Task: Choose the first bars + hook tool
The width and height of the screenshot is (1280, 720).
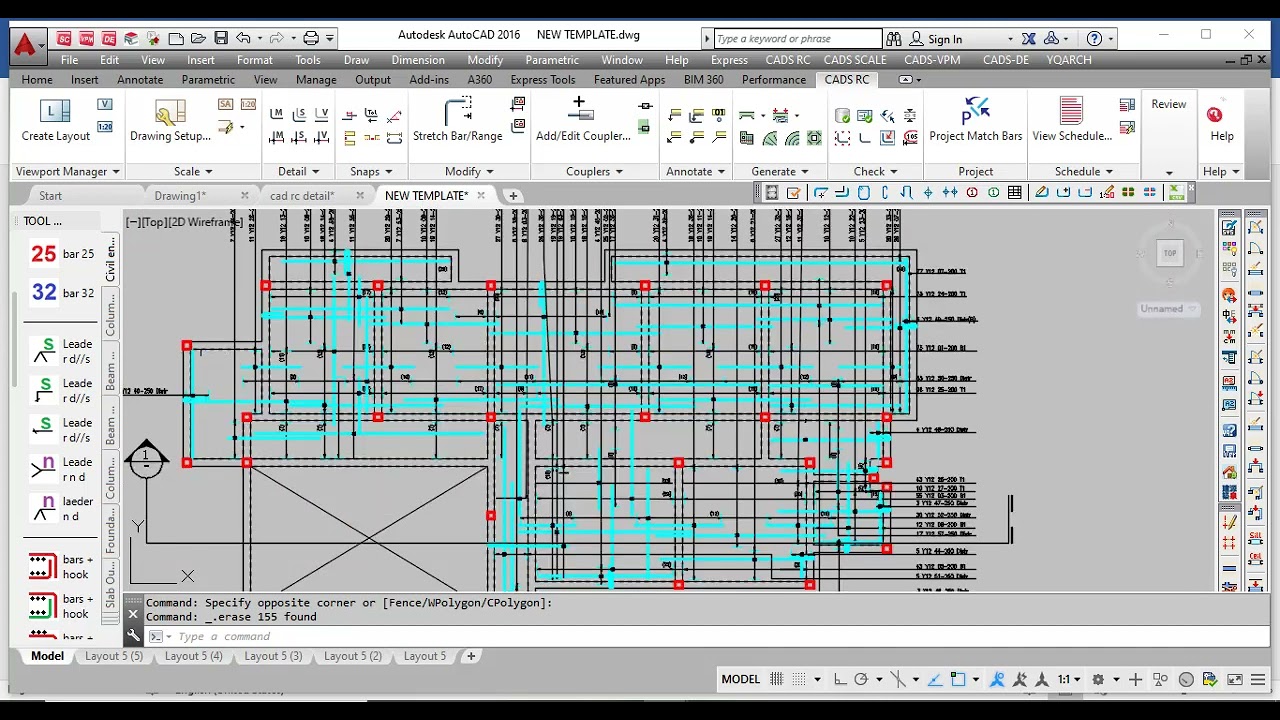Action: 62,567
